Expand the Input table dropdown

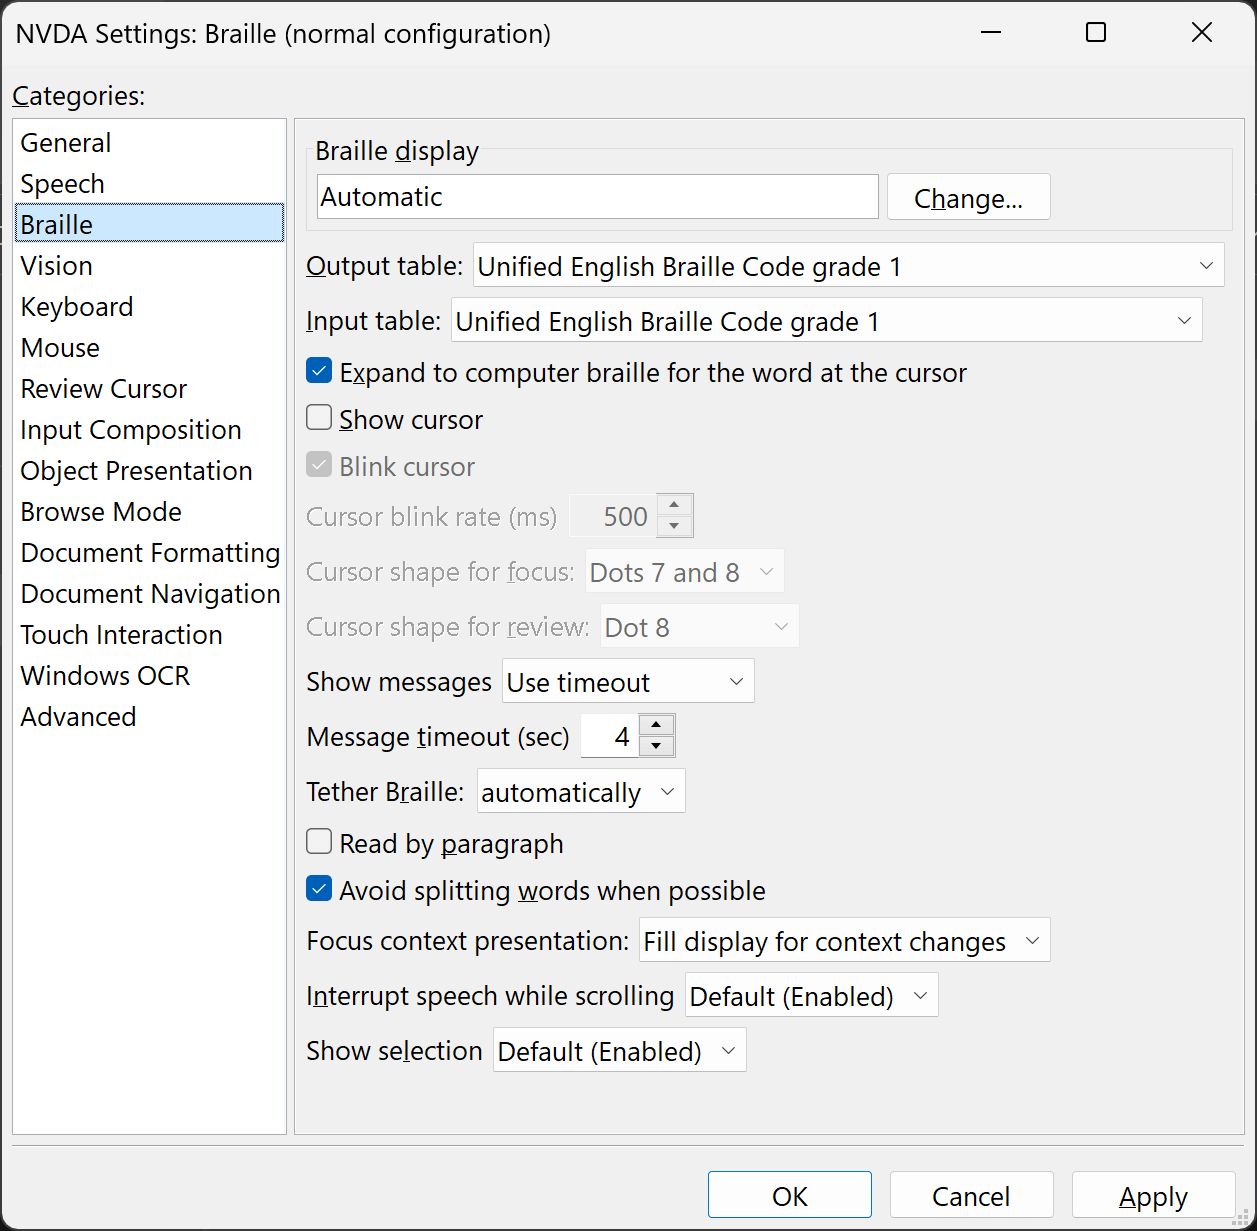tap(826, 321)
